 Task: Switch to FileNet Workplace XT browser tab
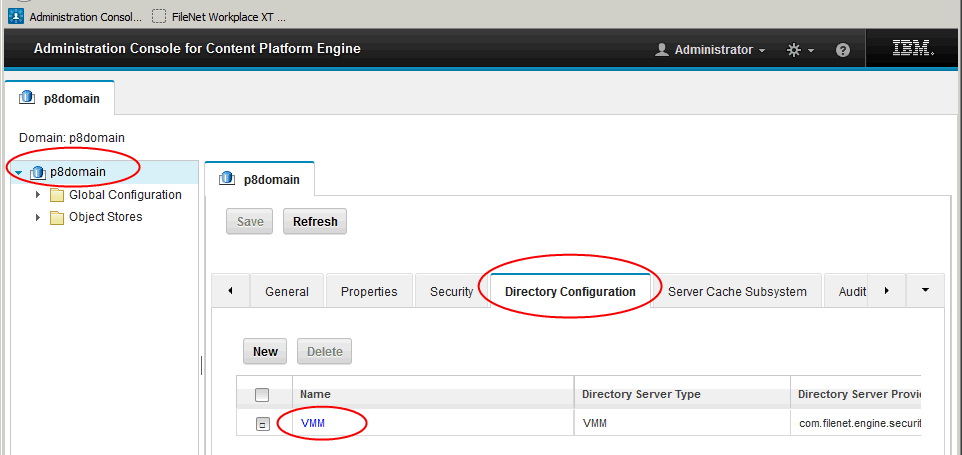[x=218, y=16]
